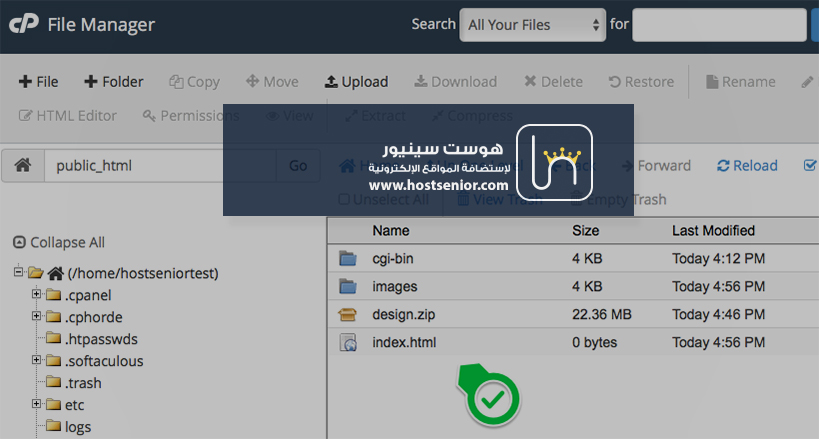Viewport: 819px width, 439px height.
Task: Select the index.html file name
Action: [x=404, y=342]
